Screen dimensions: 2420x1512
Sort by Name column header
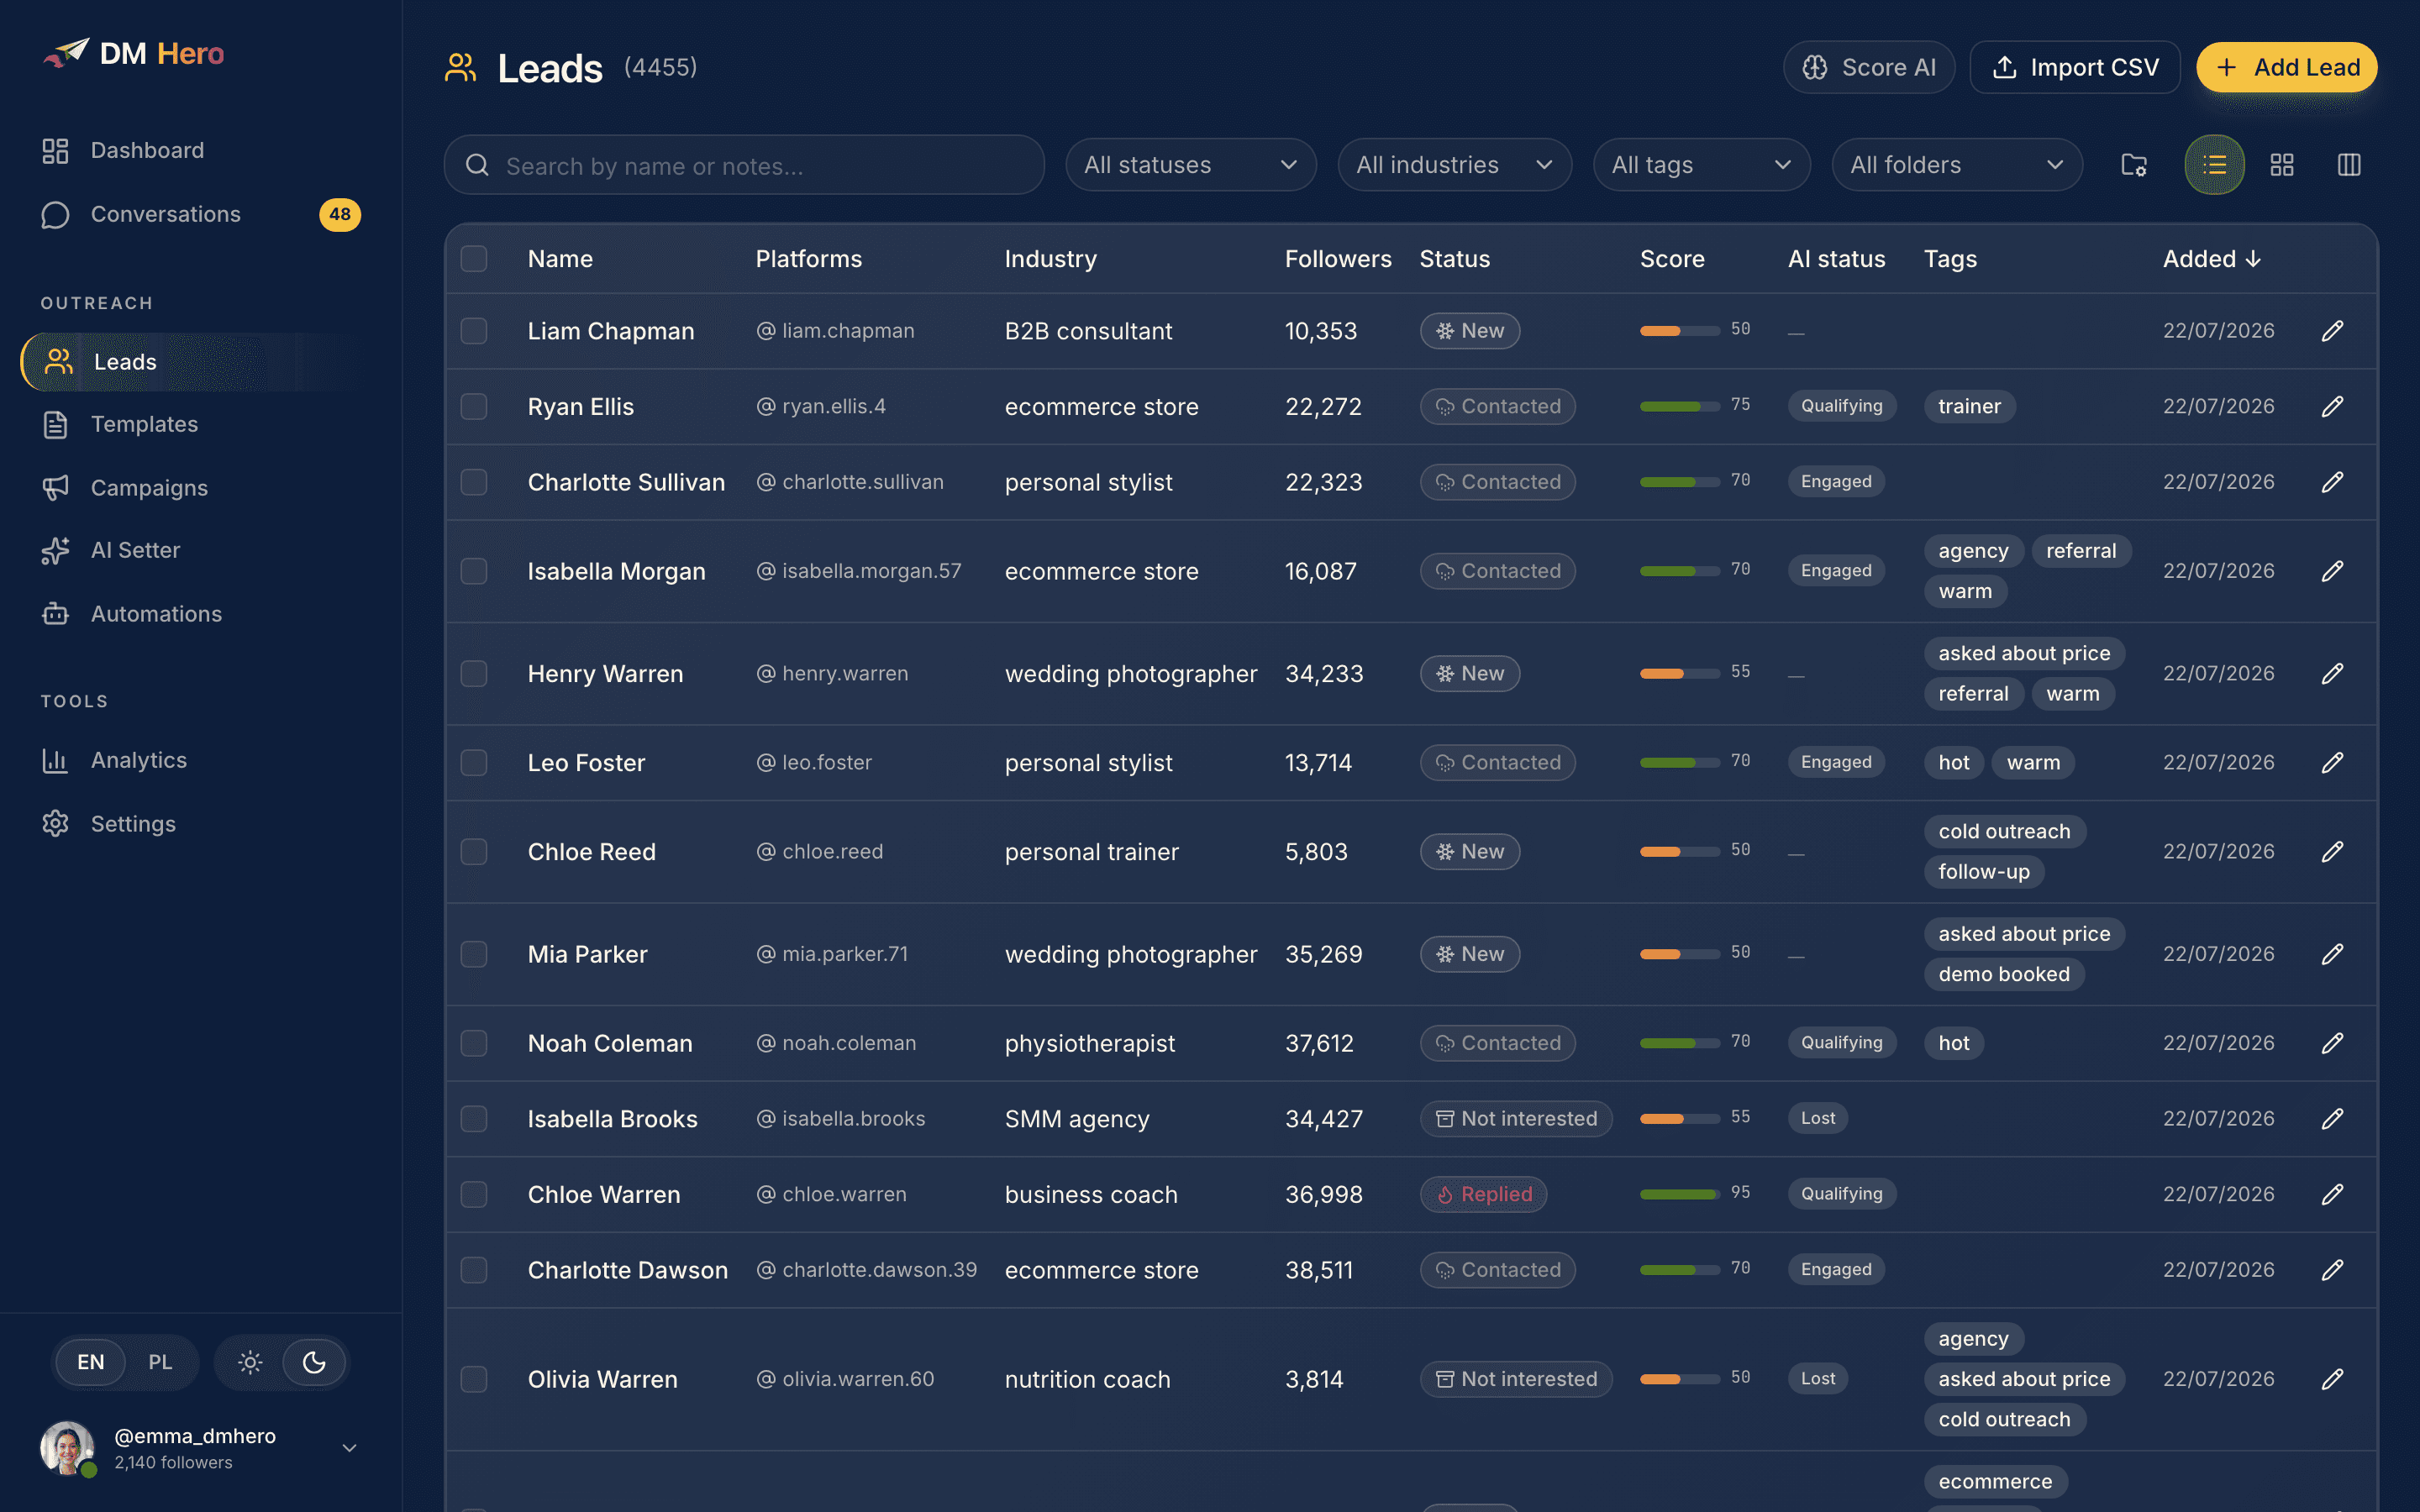click(x=560, y=259)
